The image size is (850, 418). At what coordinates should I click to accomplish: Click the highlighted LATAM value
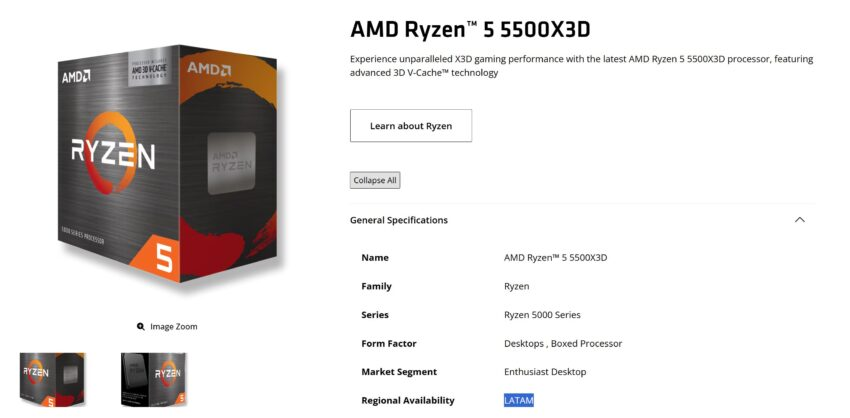coord(519,401)
